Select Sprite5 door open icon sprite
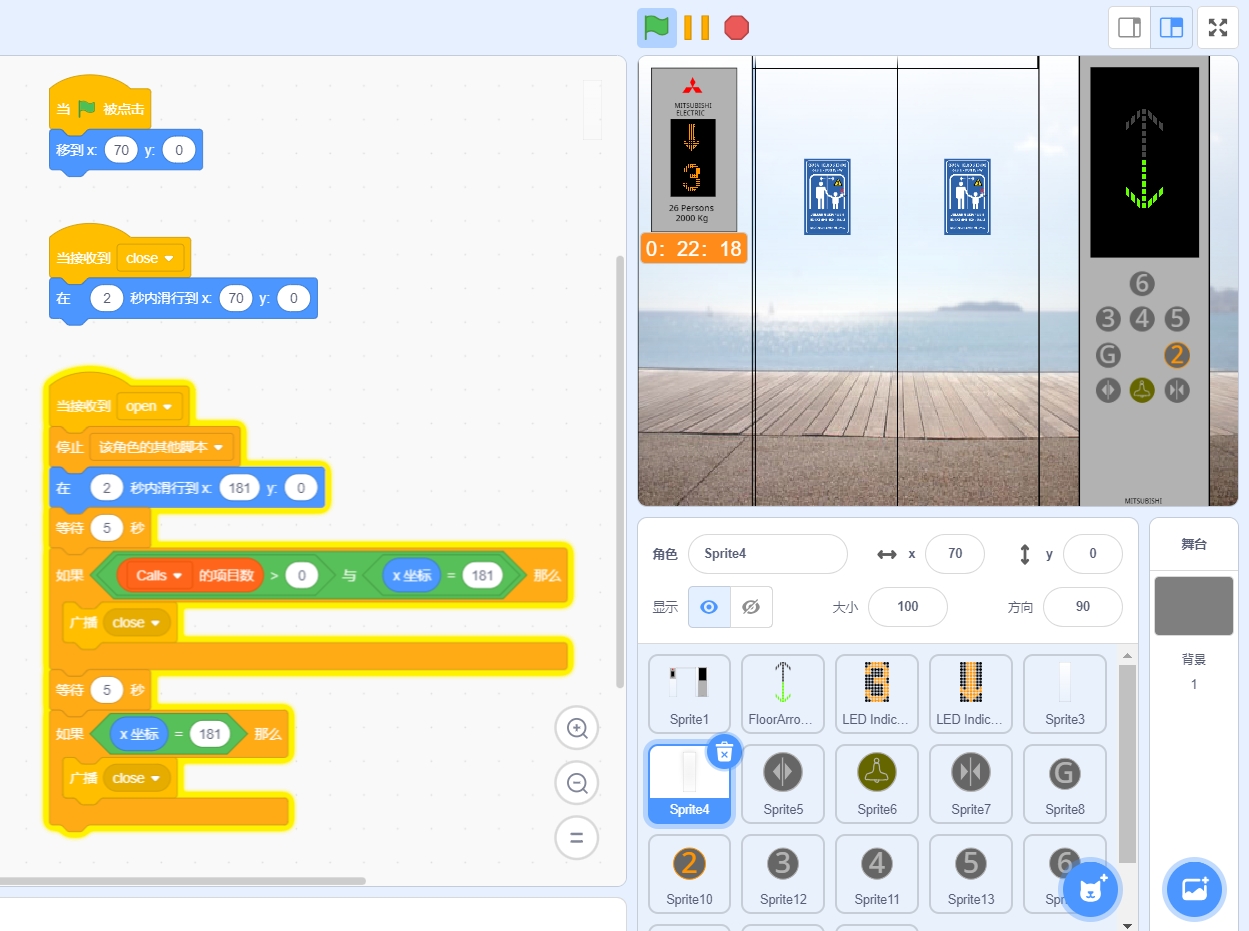This screenshot has width=1249, height=931. [x=783, y=783]
